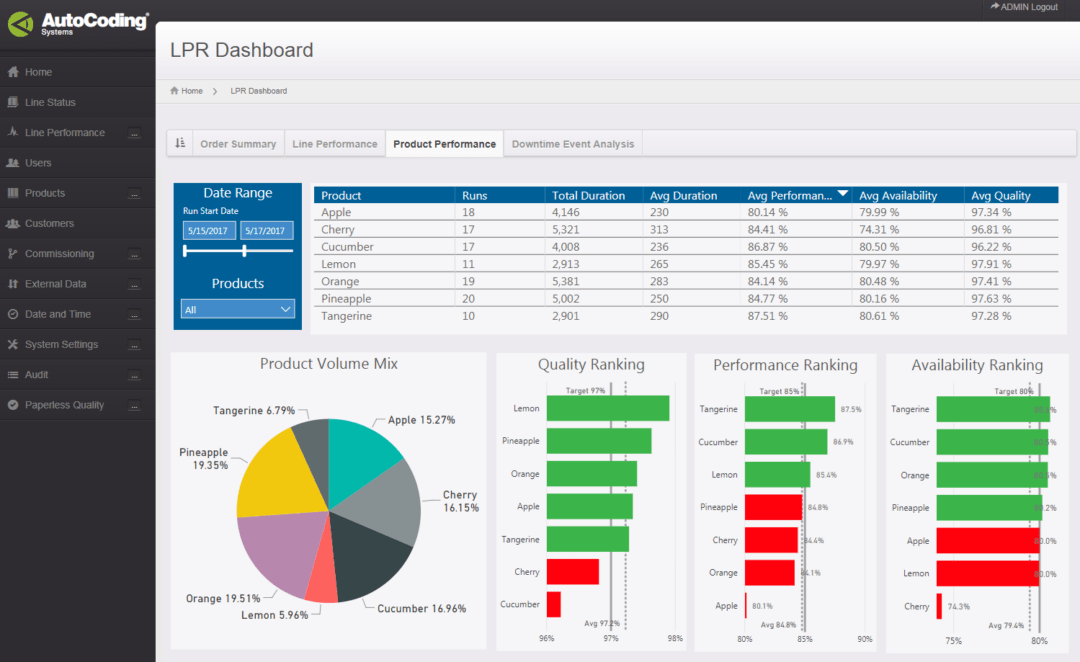
Task: Click the Audit list icon
Action: click(x=13, y=375)
